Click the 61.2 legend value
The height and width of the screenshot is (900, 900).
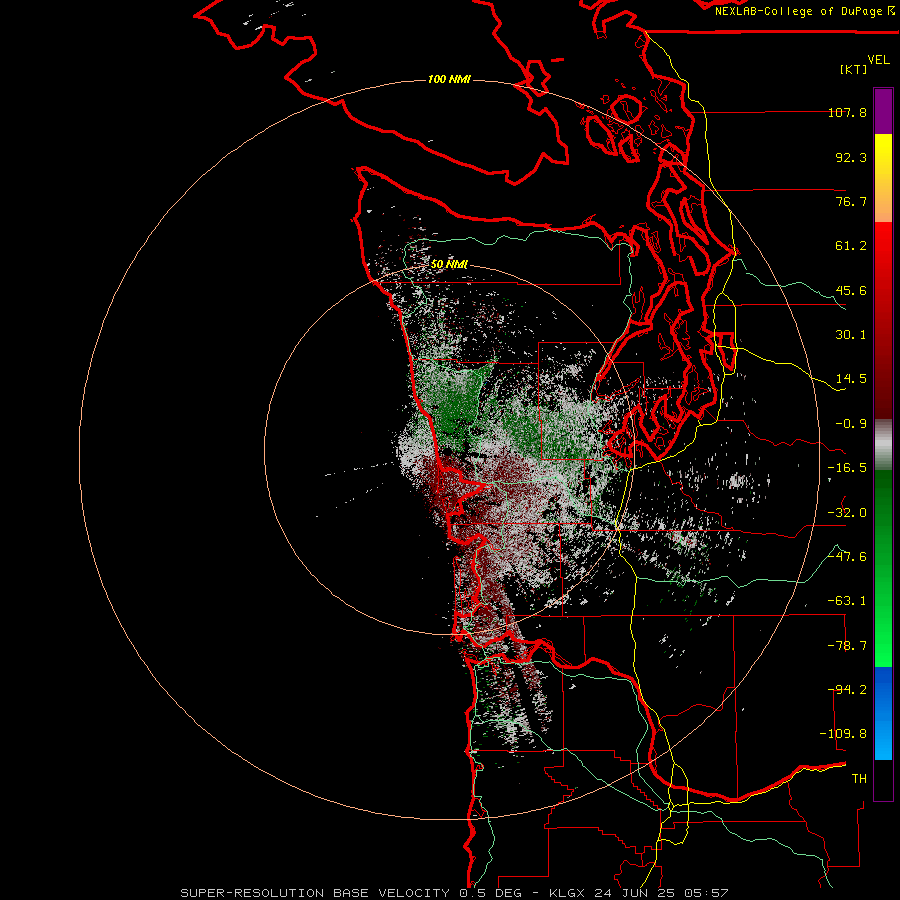point(851,246)
